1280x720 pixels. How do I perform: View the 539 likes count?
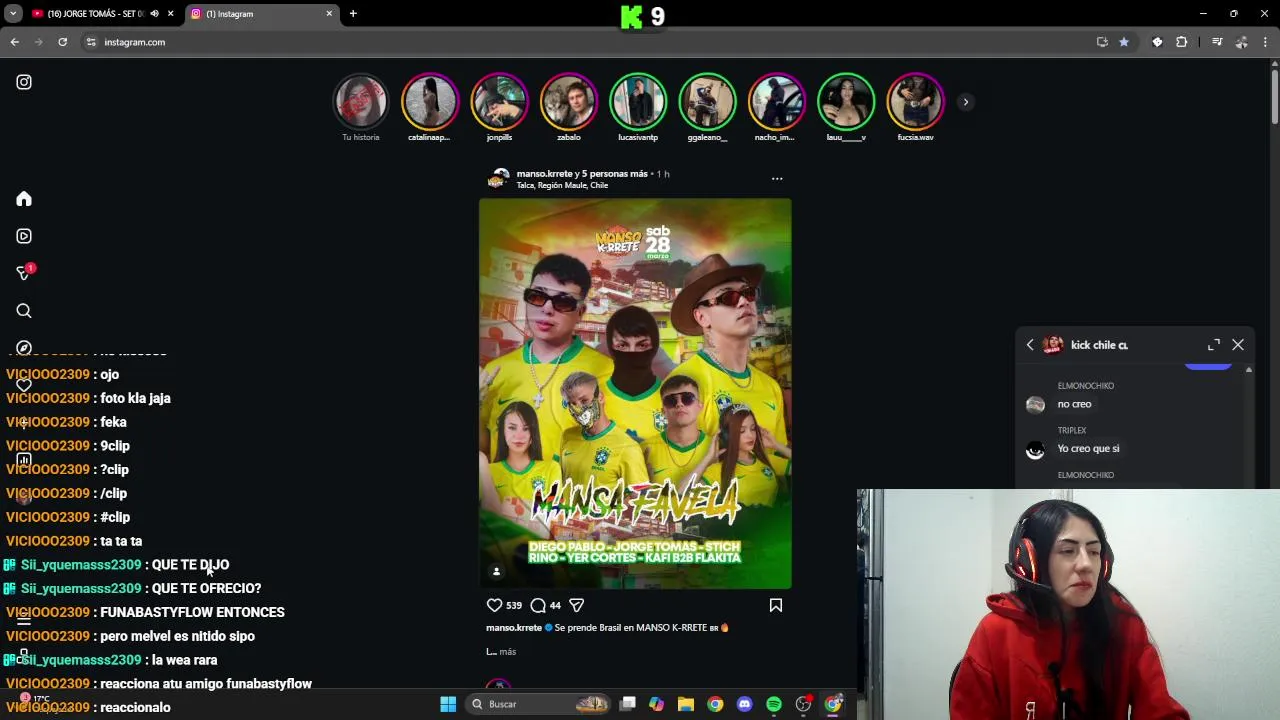point(514,605)
